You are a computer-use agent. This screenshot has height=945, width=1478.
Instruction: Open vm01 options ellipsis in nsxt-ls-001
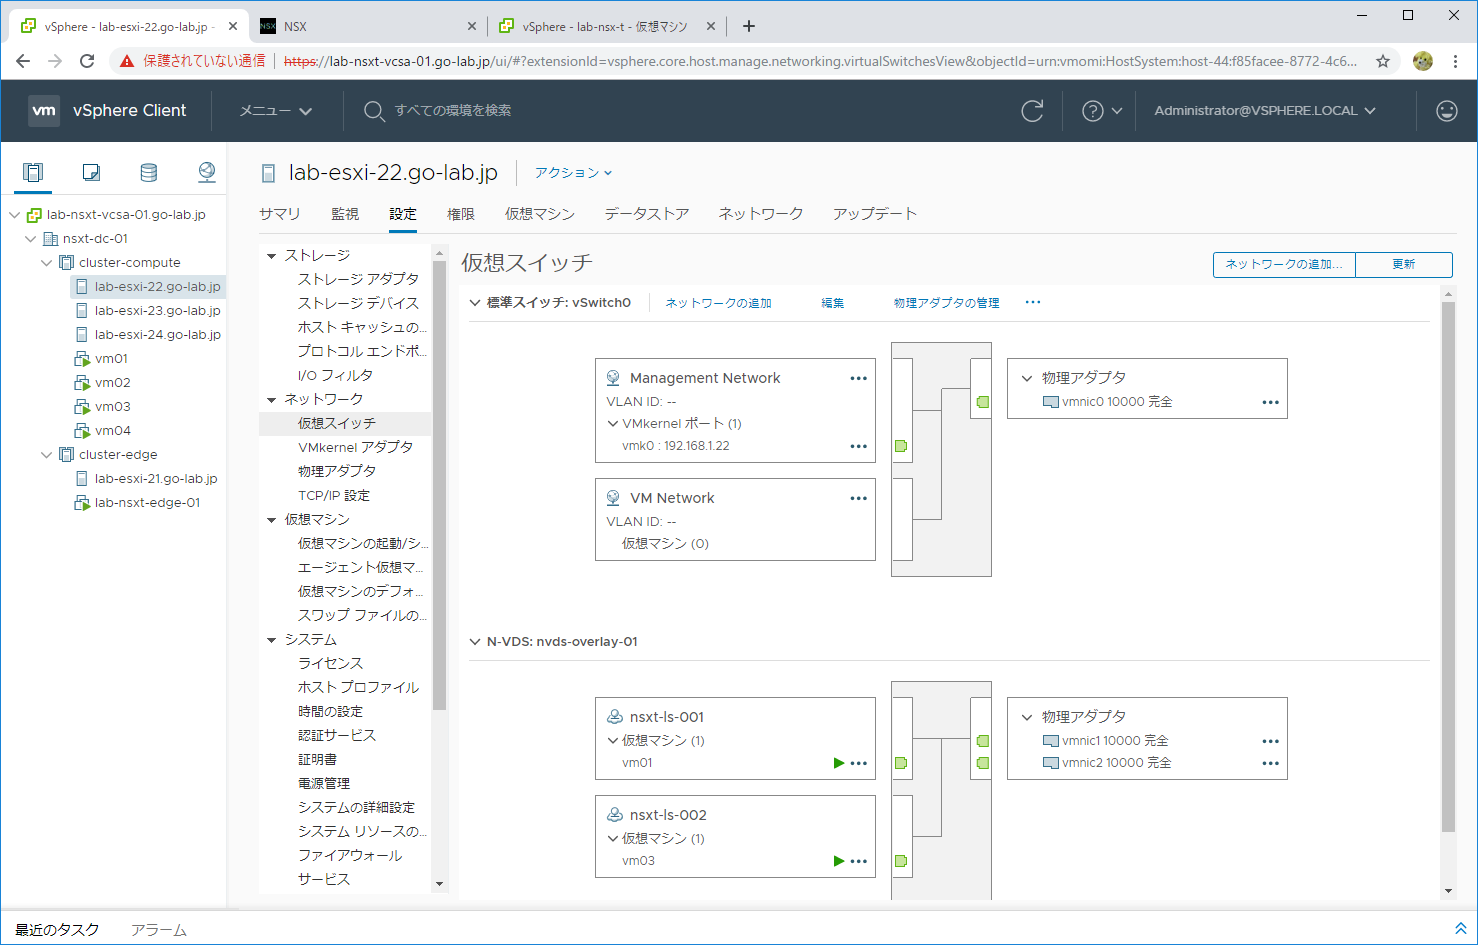858,763
